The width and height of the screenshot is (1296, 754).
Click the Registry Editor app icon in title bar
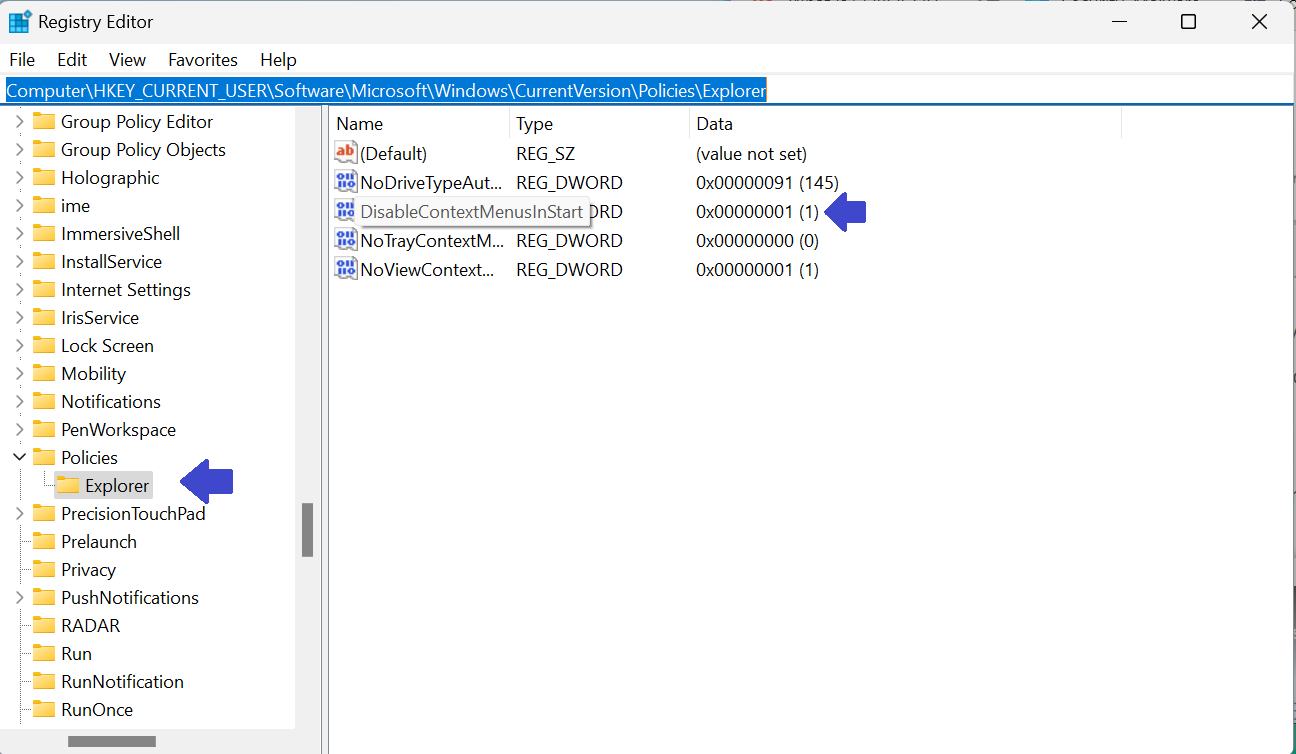[x=20, y=22]
